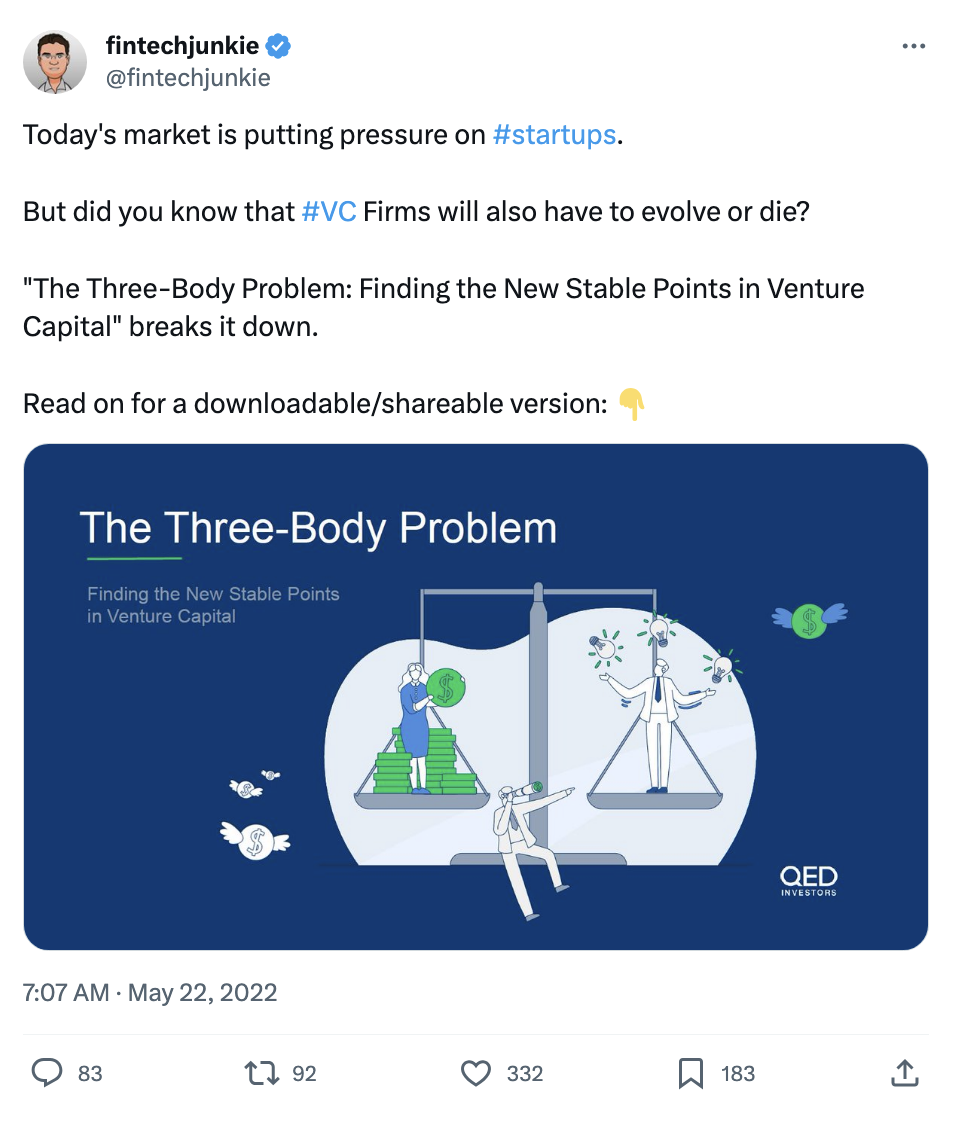
Task: Click the QED Investors logo in image
Action: pos(808,879)
